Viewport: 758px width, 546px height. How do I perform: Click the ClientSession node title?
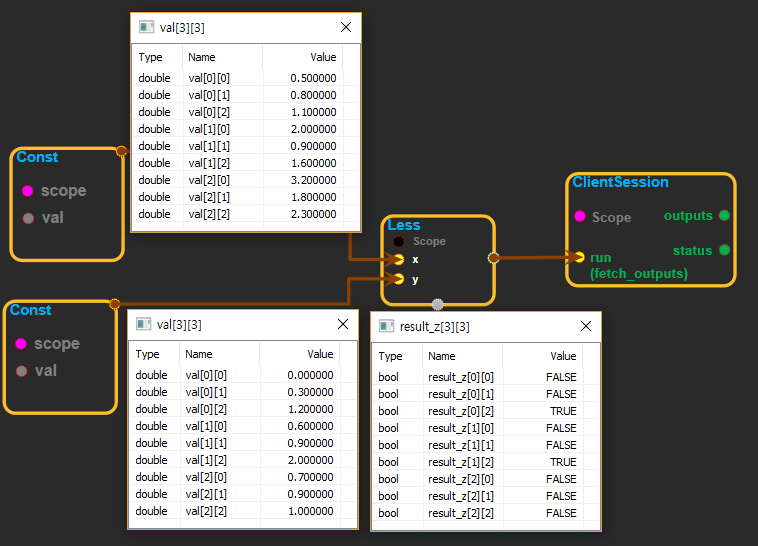[620, 182]
